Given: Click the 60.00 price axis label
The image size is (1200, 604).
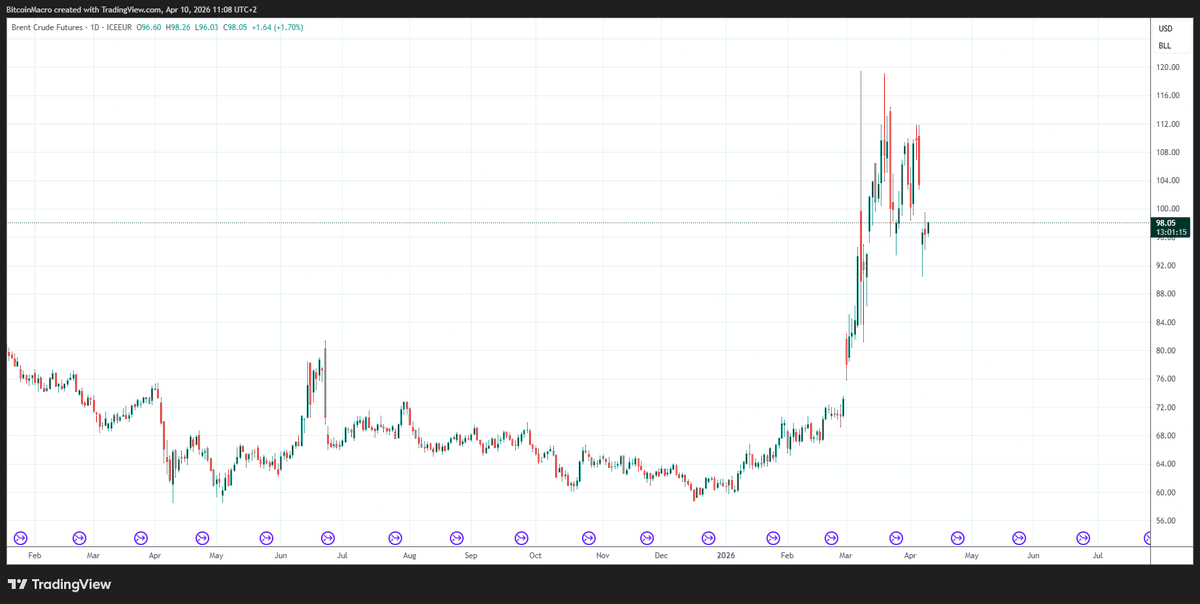Looking at the screenshot, I should tap(1166, 493).
